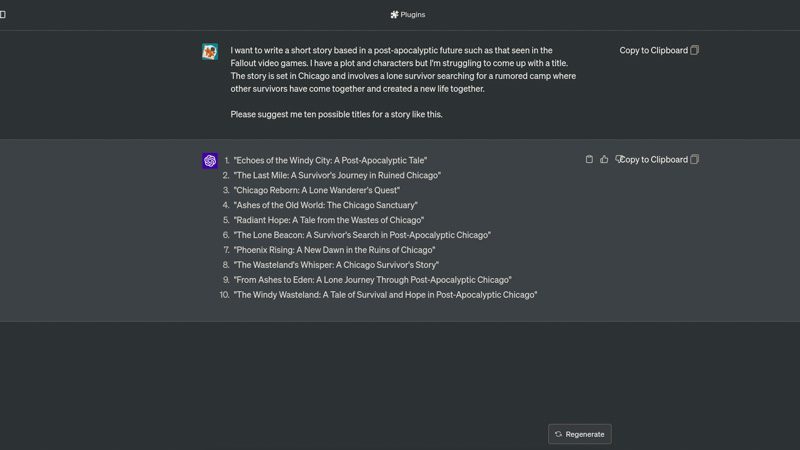This screenshot has width=800, height=450.
Task: Click the clipboard icon beside the response's copy text
Action: tap(694, 160)
